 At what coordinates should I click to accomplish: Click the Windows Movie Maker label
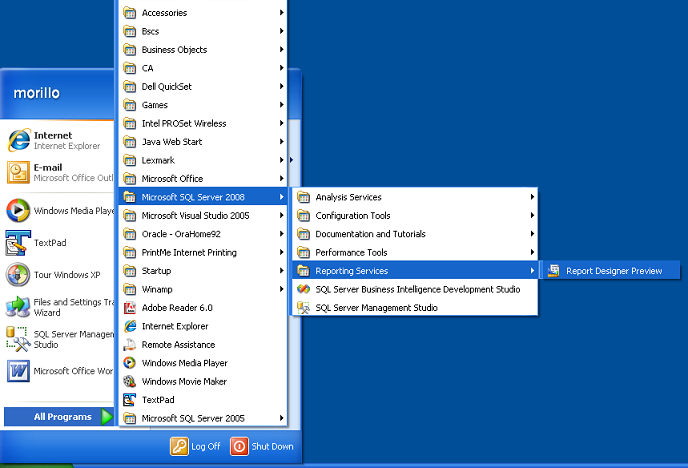tap(184, 382)
